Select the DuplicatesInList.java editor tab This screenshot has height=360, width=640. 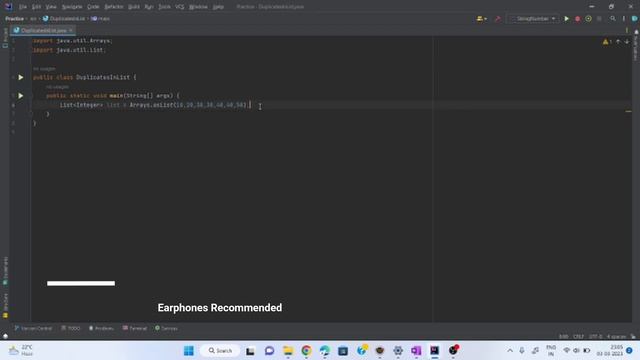tap(43, 30)
